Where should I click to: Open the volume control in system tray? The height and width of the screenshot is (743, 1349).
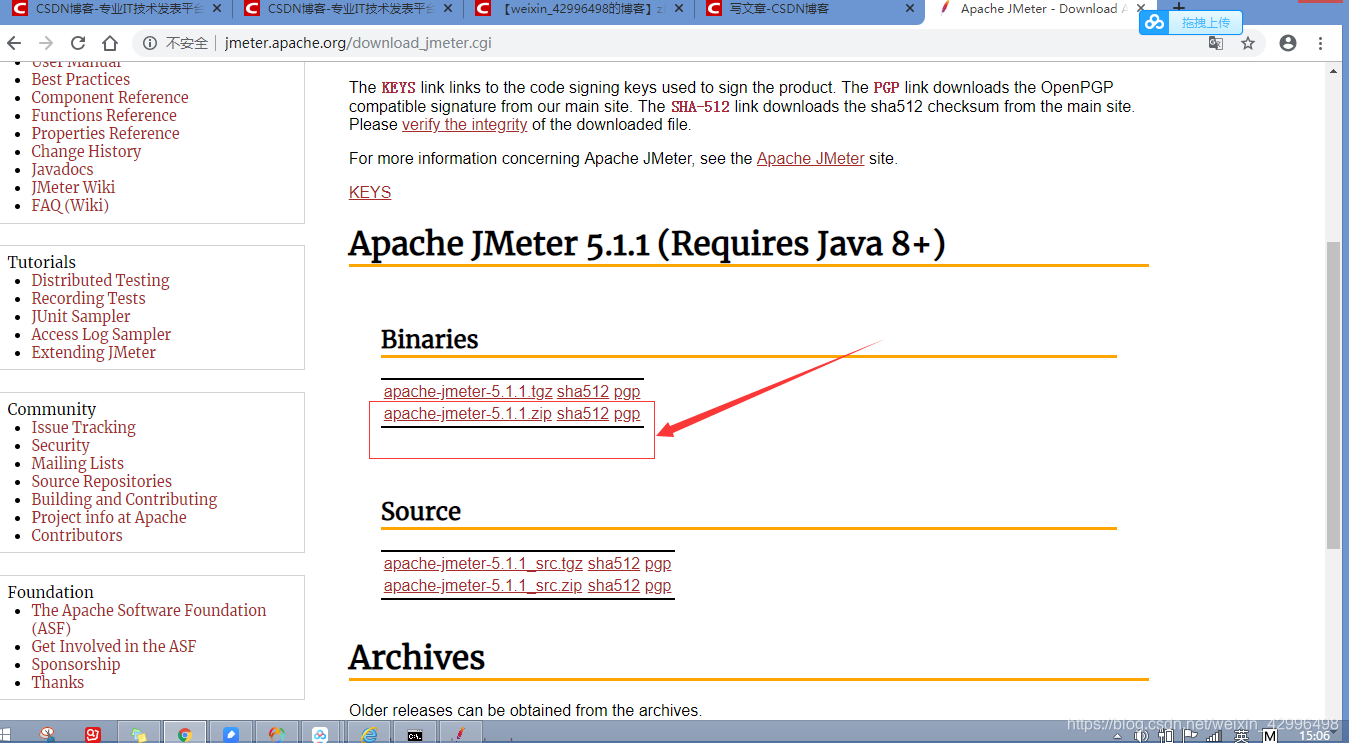(1142, 736)
